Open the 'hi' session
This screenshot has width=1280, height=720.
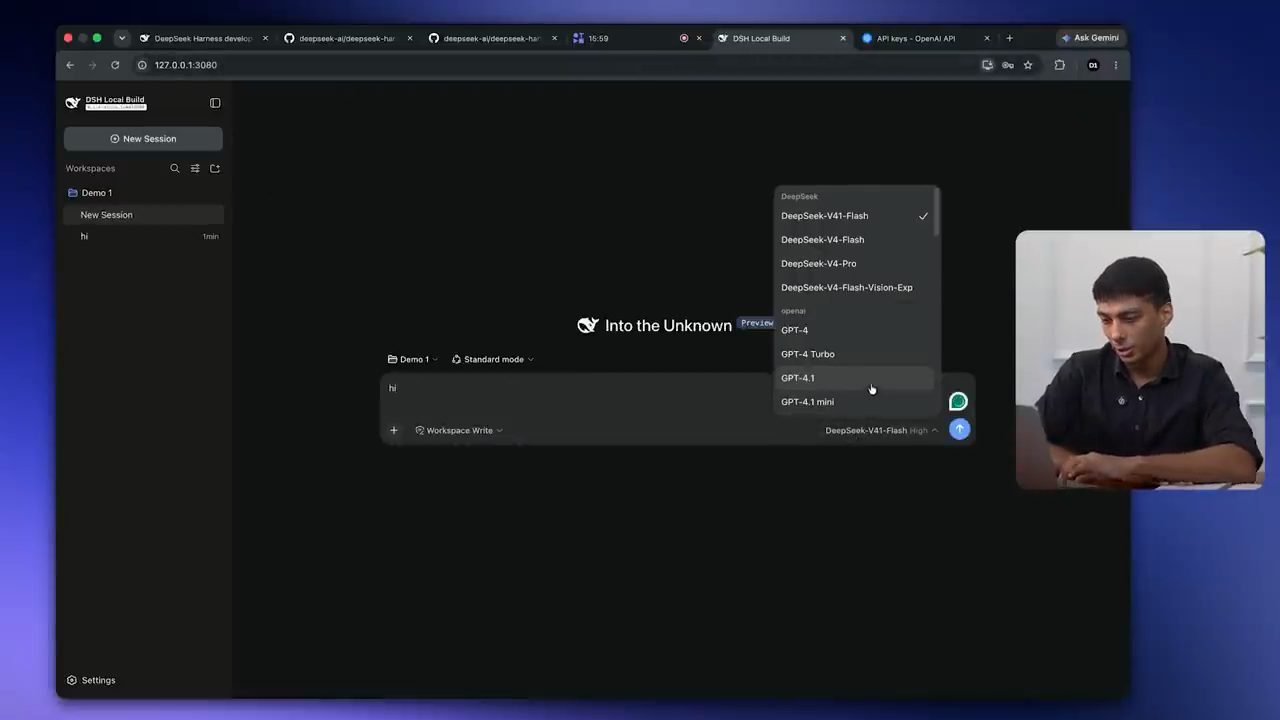143,237
